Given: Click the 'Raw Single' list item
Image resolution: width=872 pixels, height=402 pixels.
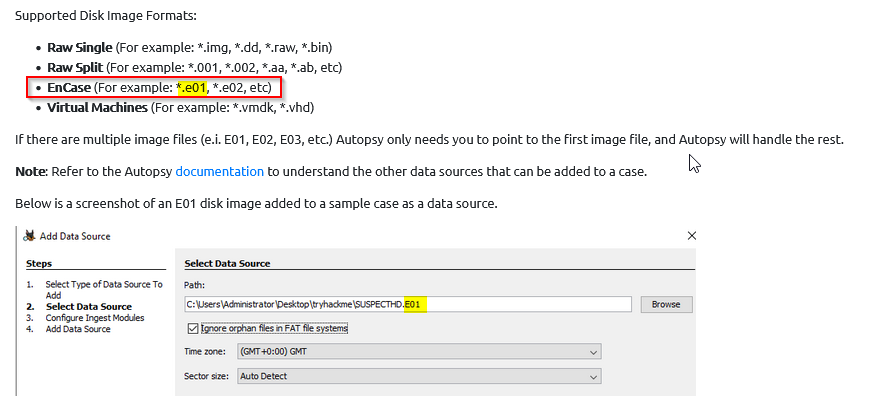Looking at the screenshot, I should 190,48.
